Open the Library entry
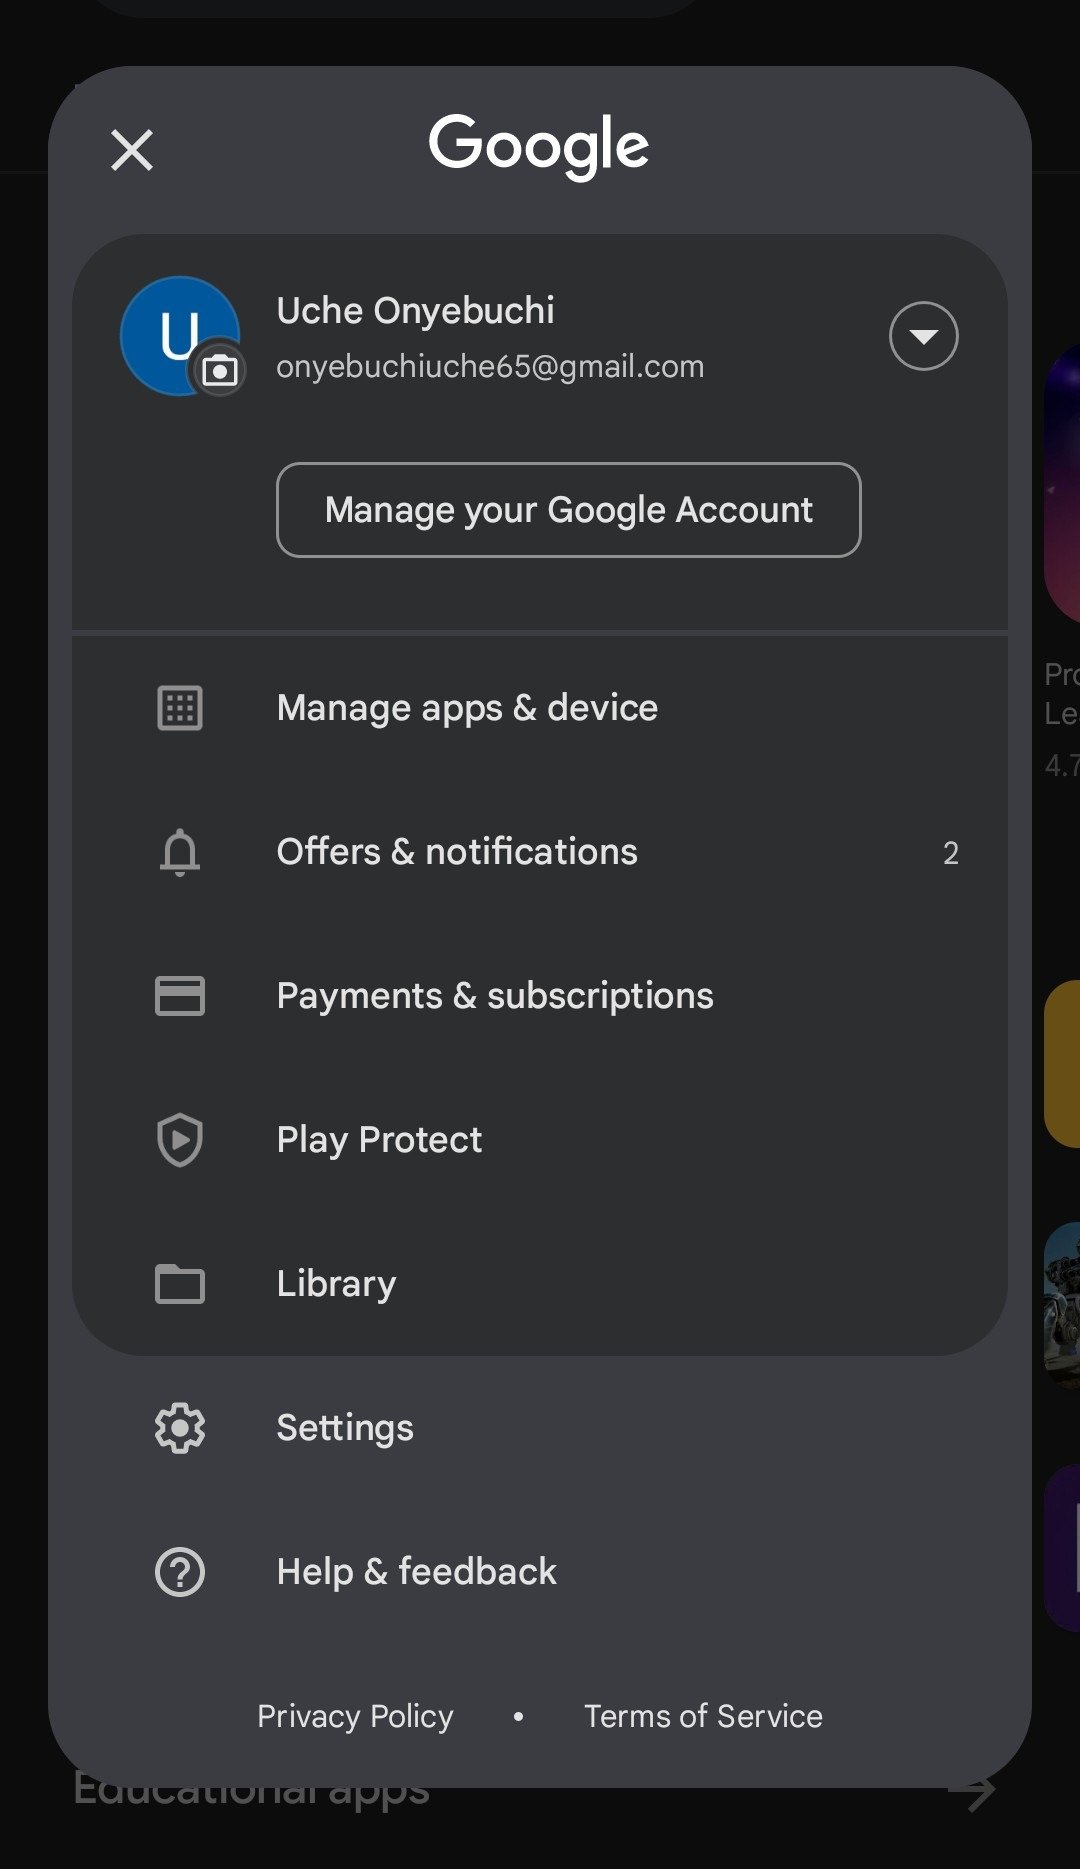1080x1869 pixels. coord(336,1284)
